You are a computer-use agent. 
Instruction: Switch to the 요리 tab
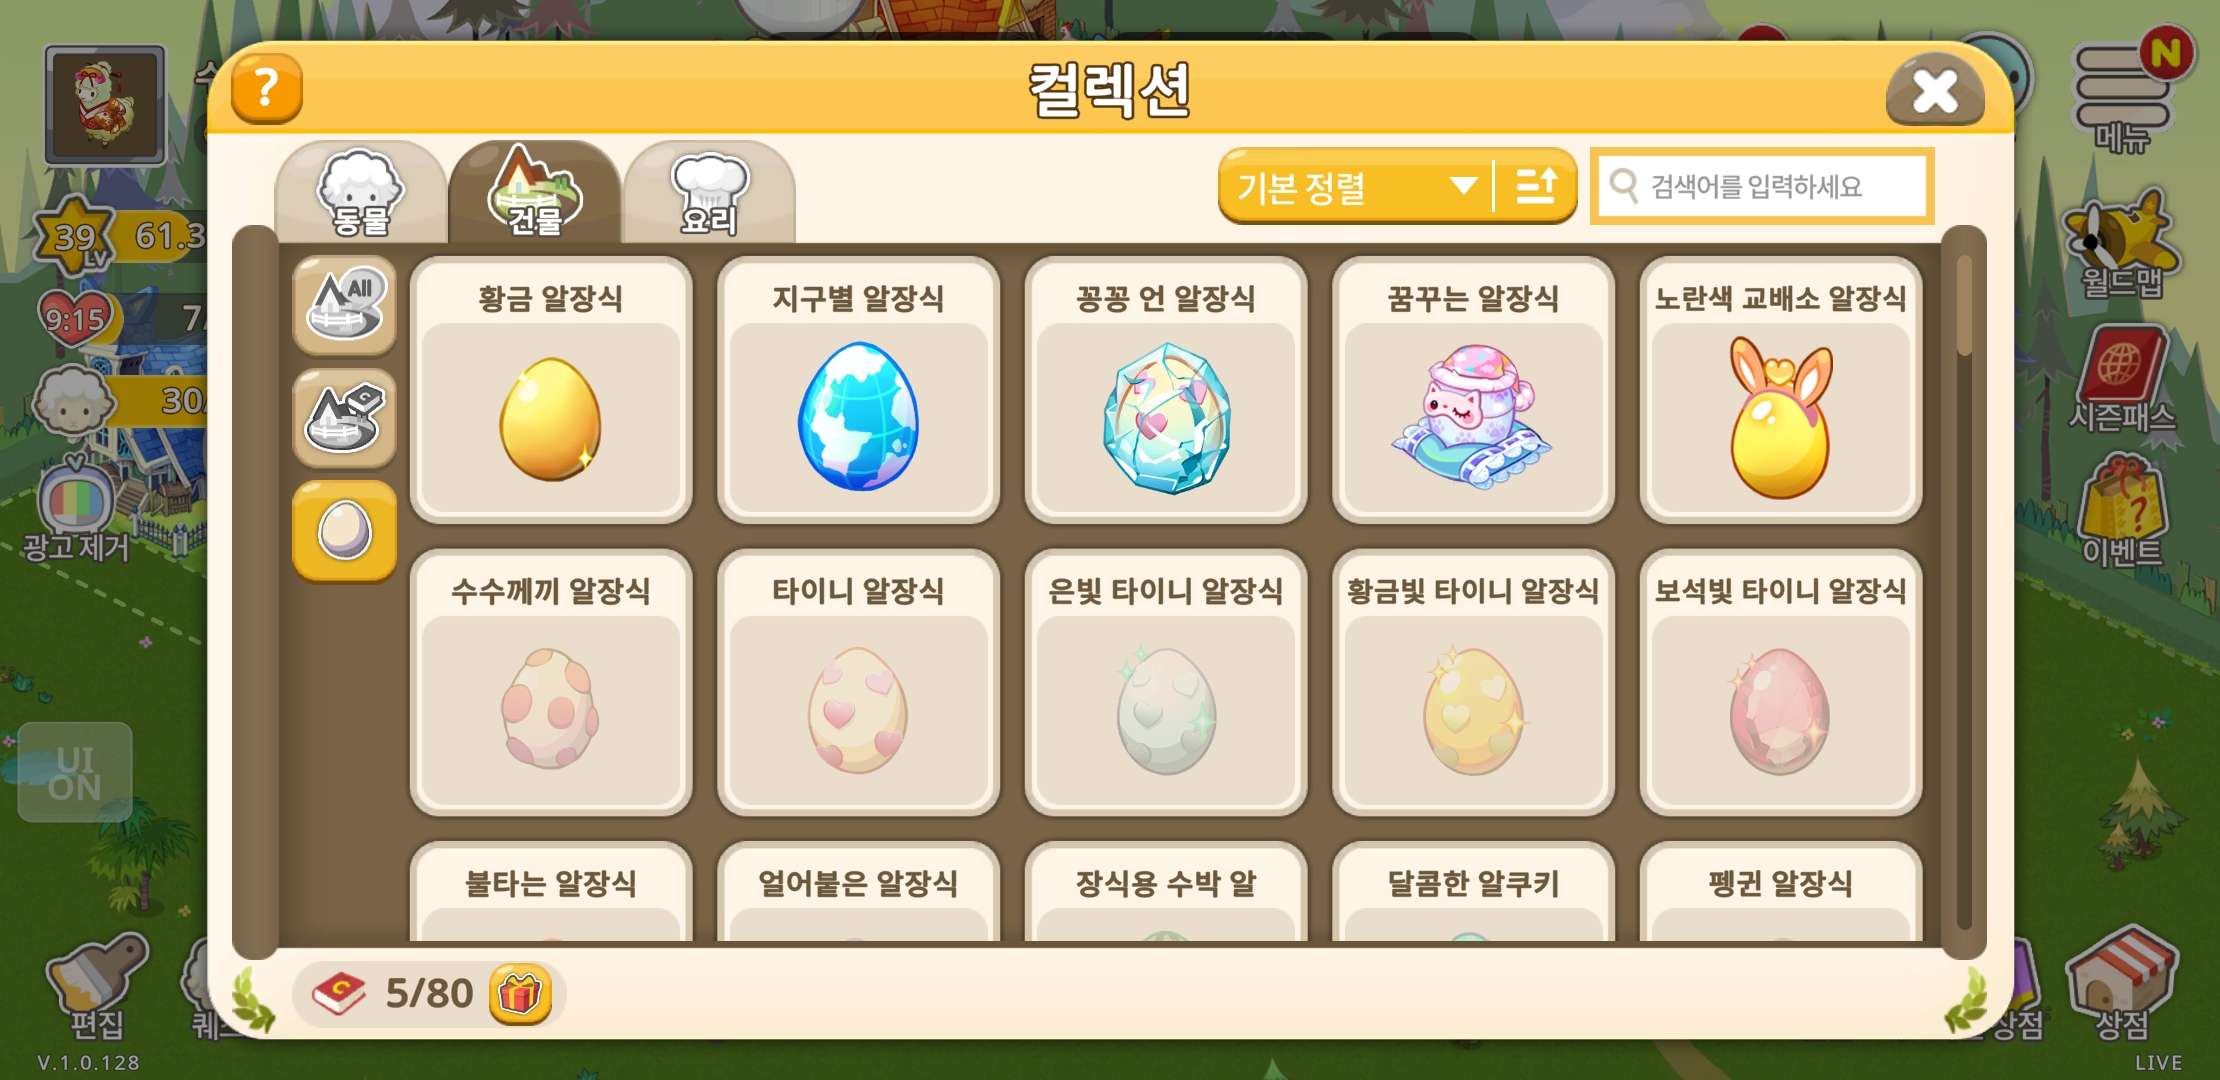click(709, 192)
